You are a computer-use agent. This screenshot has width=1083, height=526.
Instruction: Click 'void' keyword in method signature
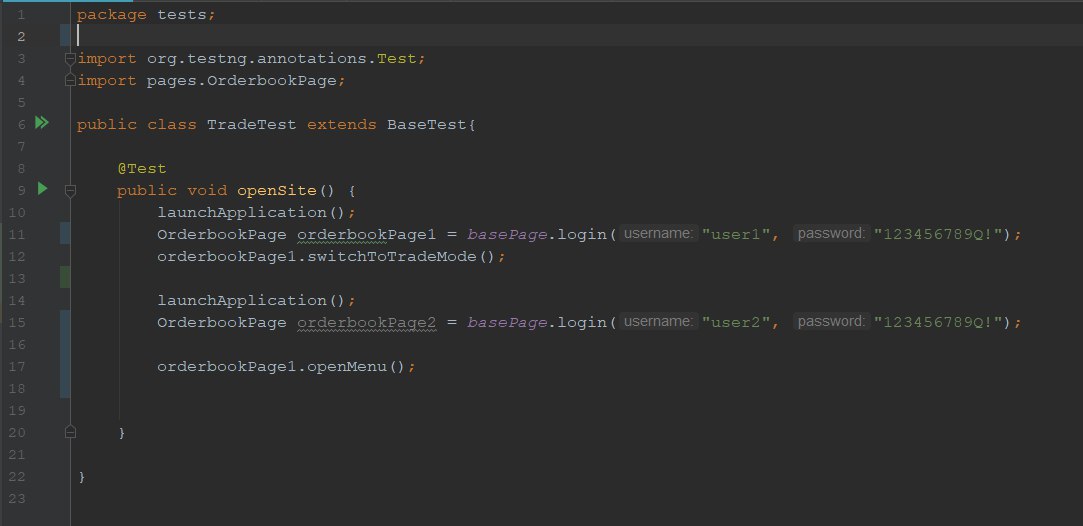(x=207, y=191)
